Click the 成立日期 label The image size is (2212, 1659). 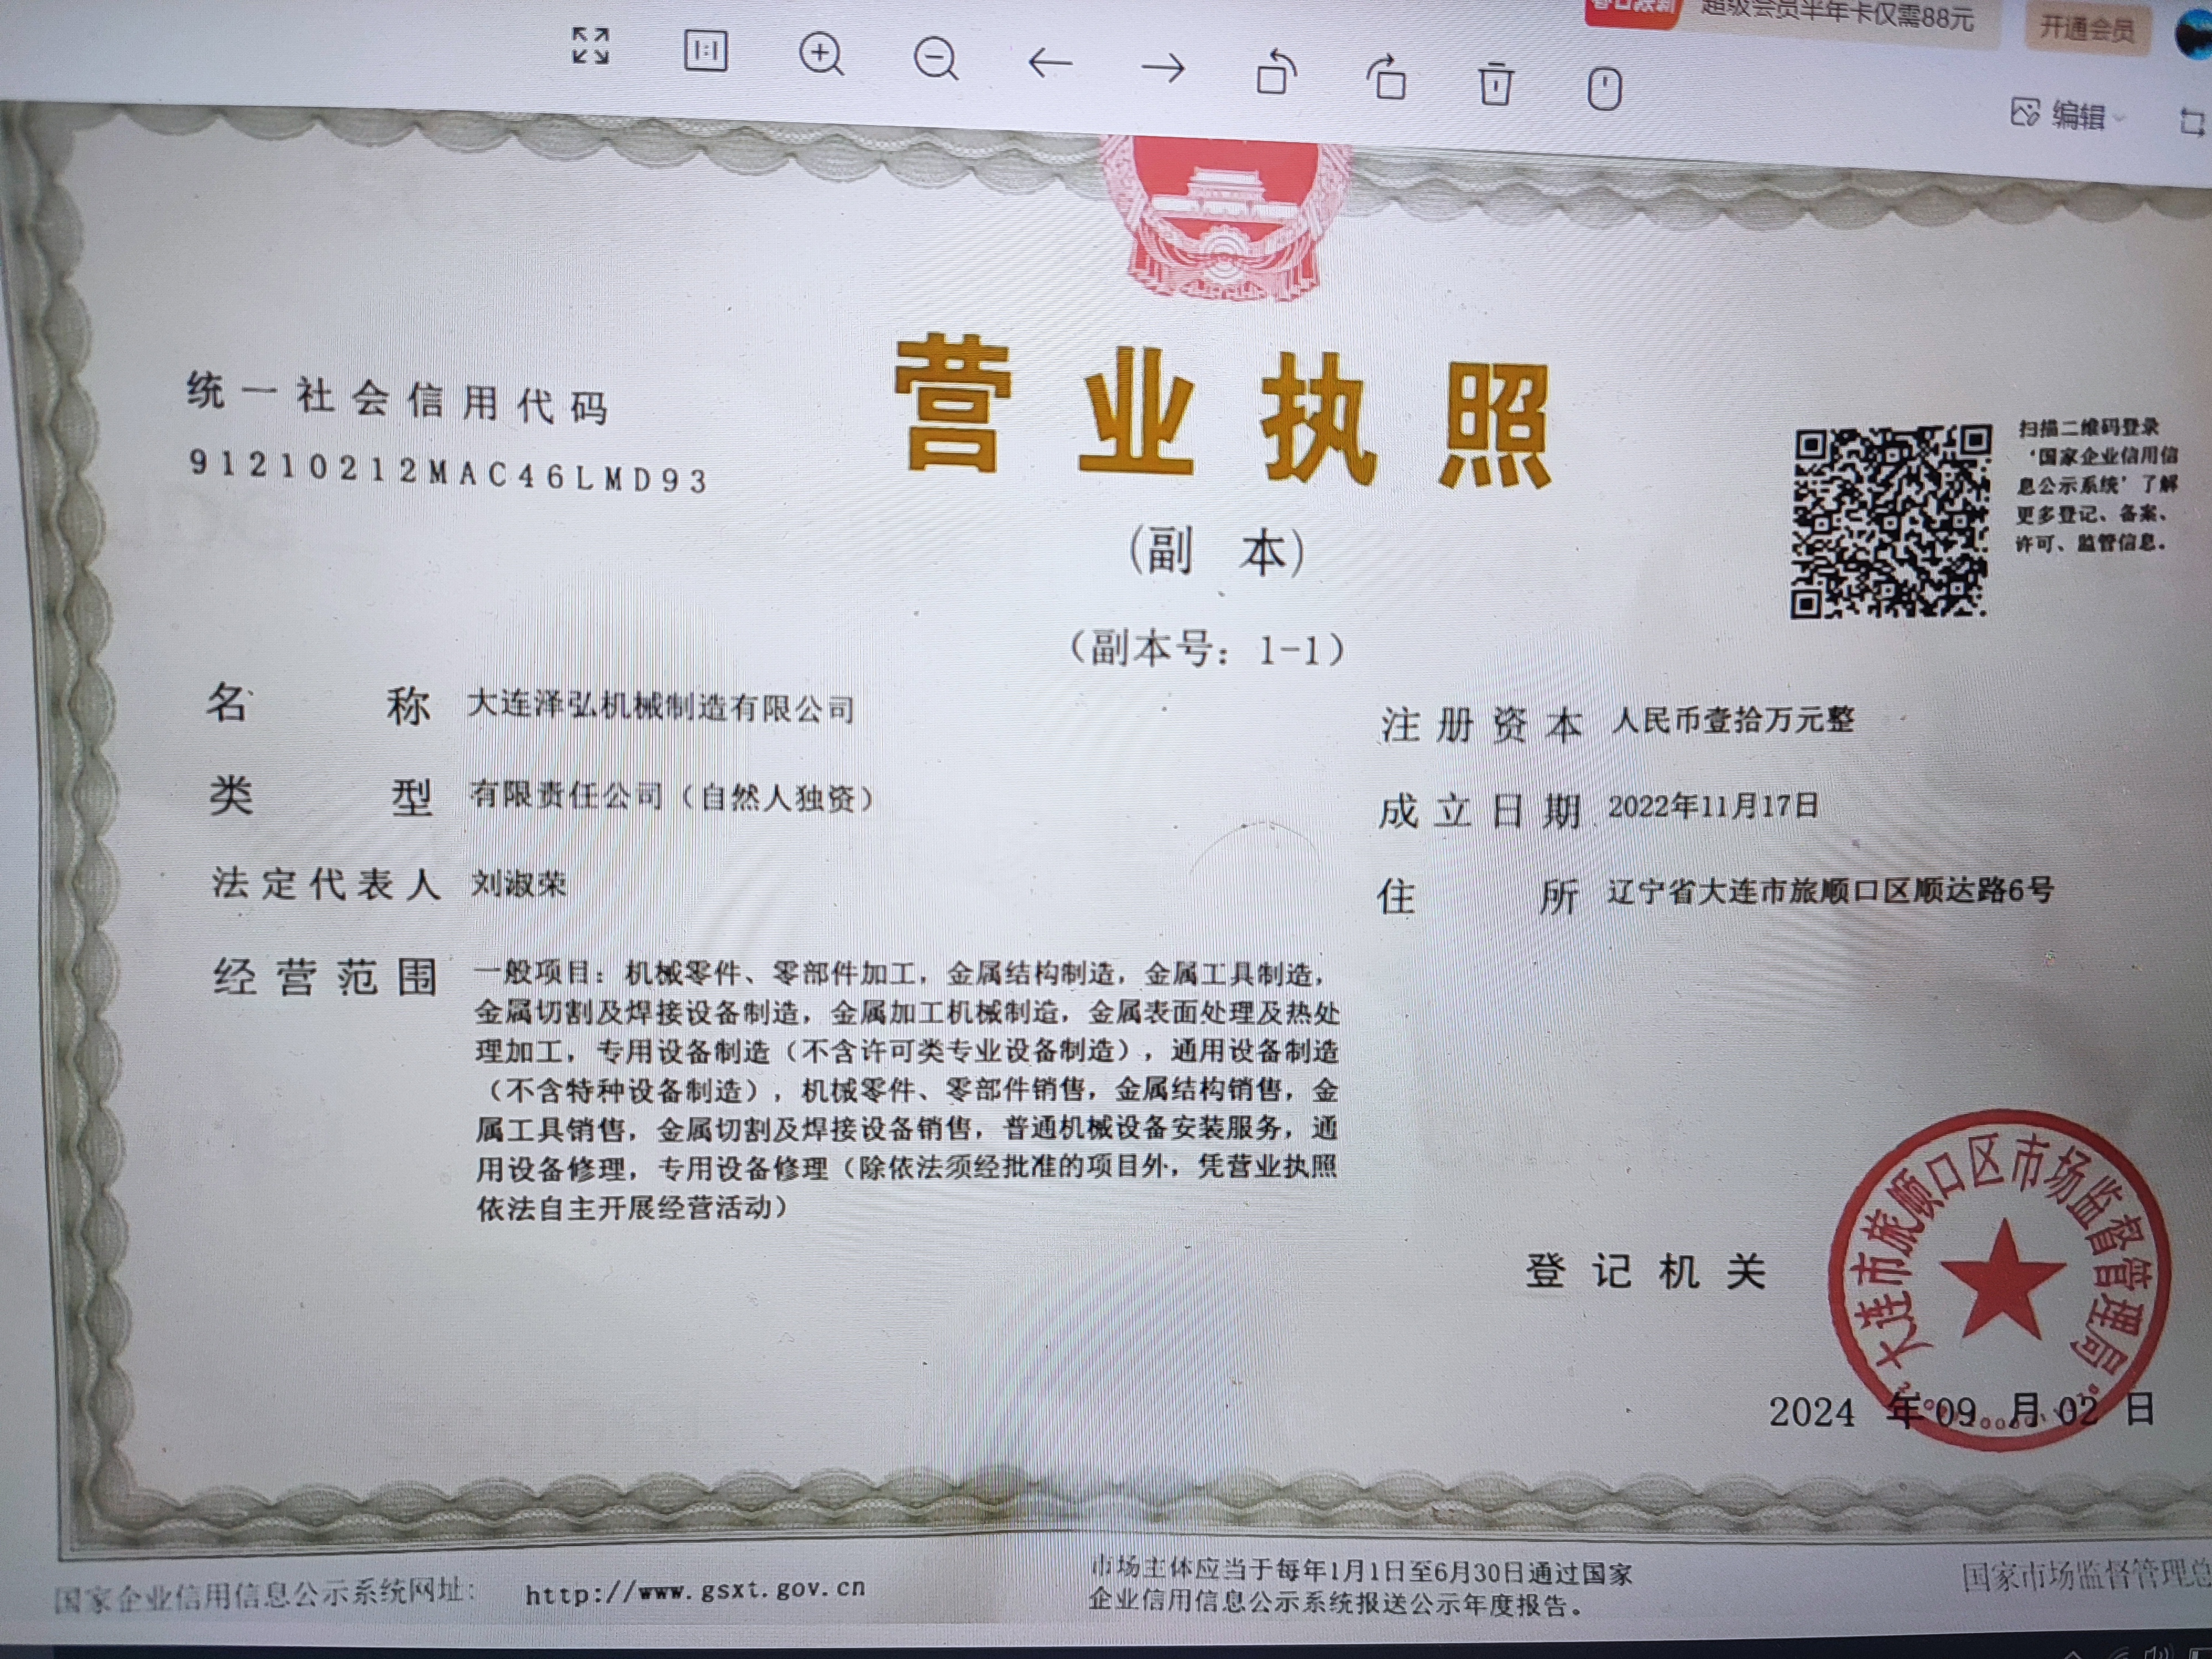[1480, 811]
